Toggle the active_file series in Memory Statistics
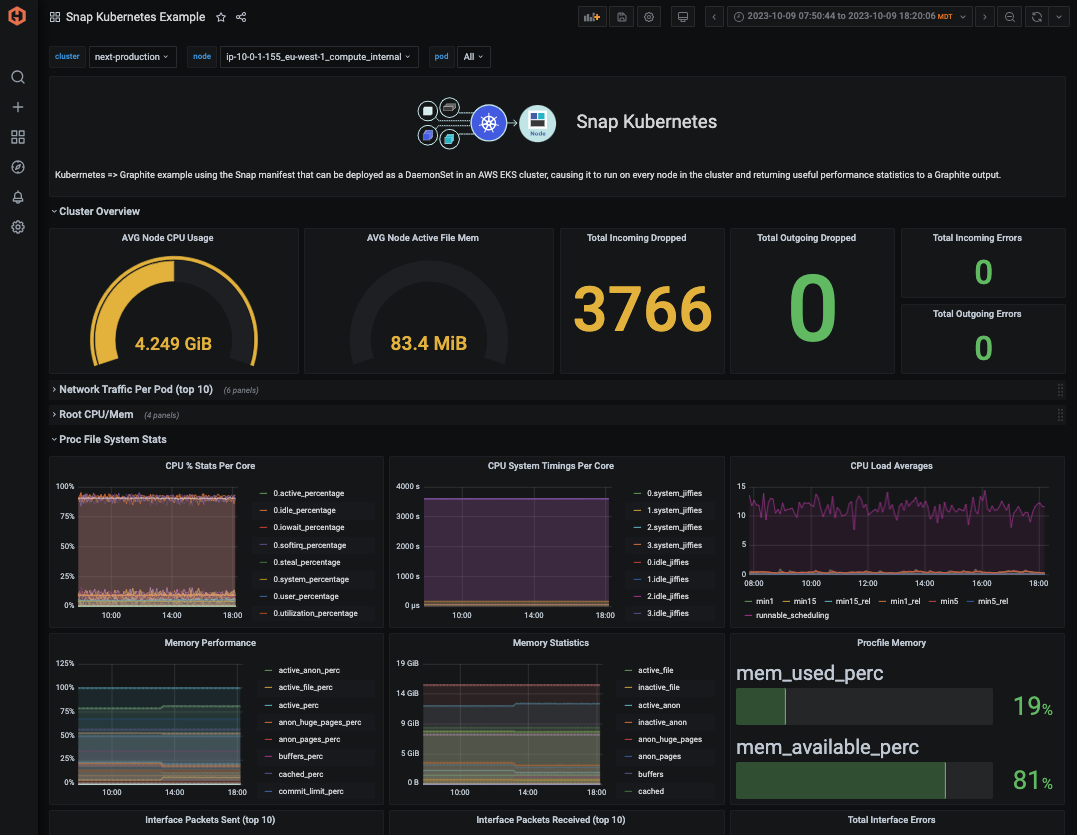 tap(656, 670)
